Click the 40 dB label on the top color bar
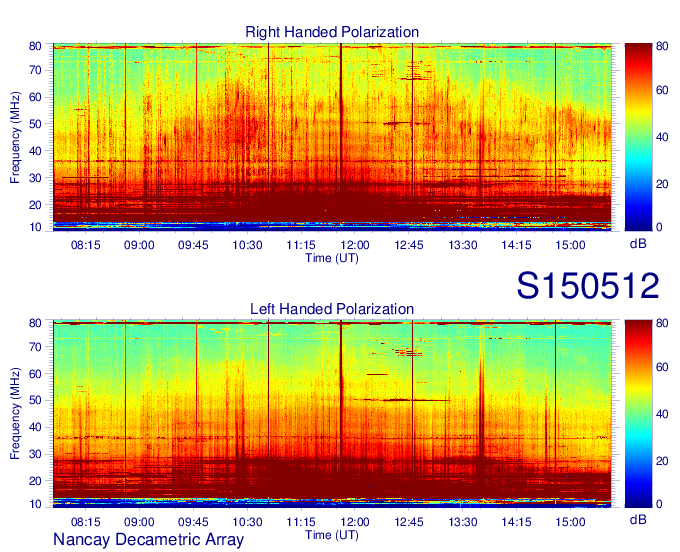Screen dimensions: 680x552 [x=662, y=137]
